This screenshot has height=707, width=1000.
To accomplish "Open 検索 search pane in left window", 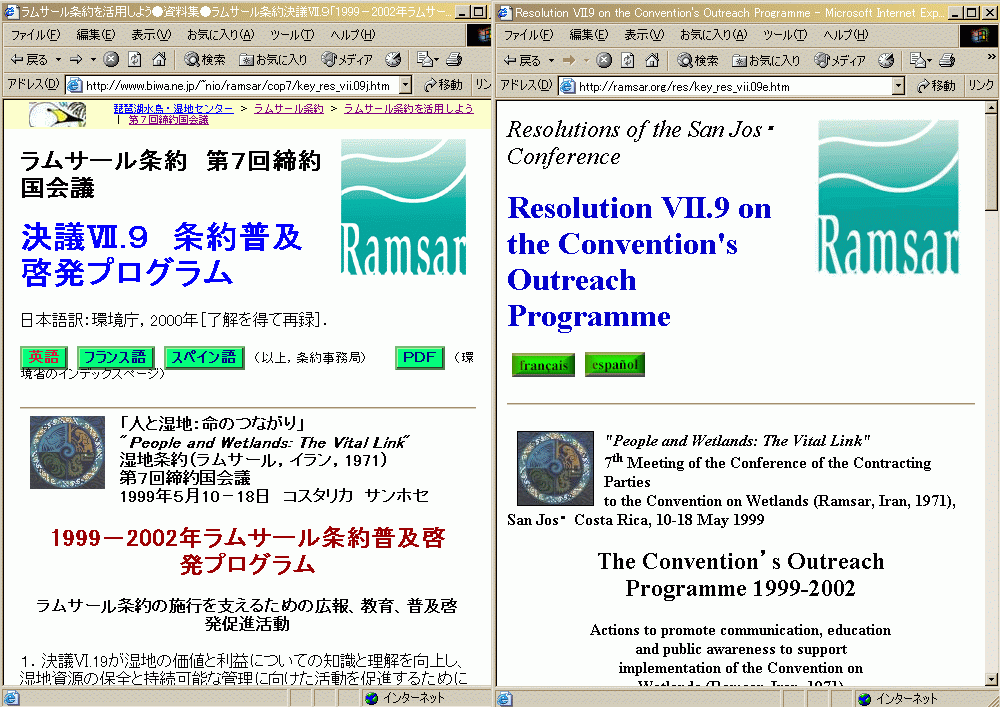I will click(205, 60).
